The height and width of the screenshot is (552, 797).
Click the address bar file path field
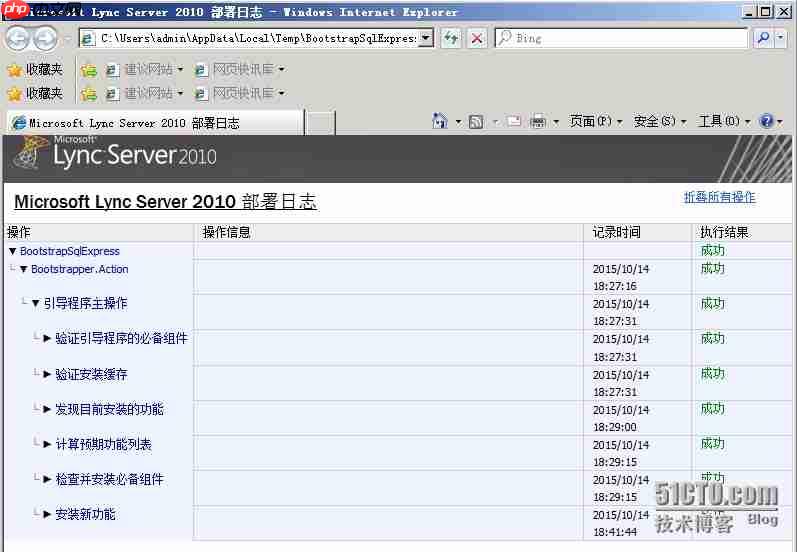pyautogui.click(x=249, y=38)
